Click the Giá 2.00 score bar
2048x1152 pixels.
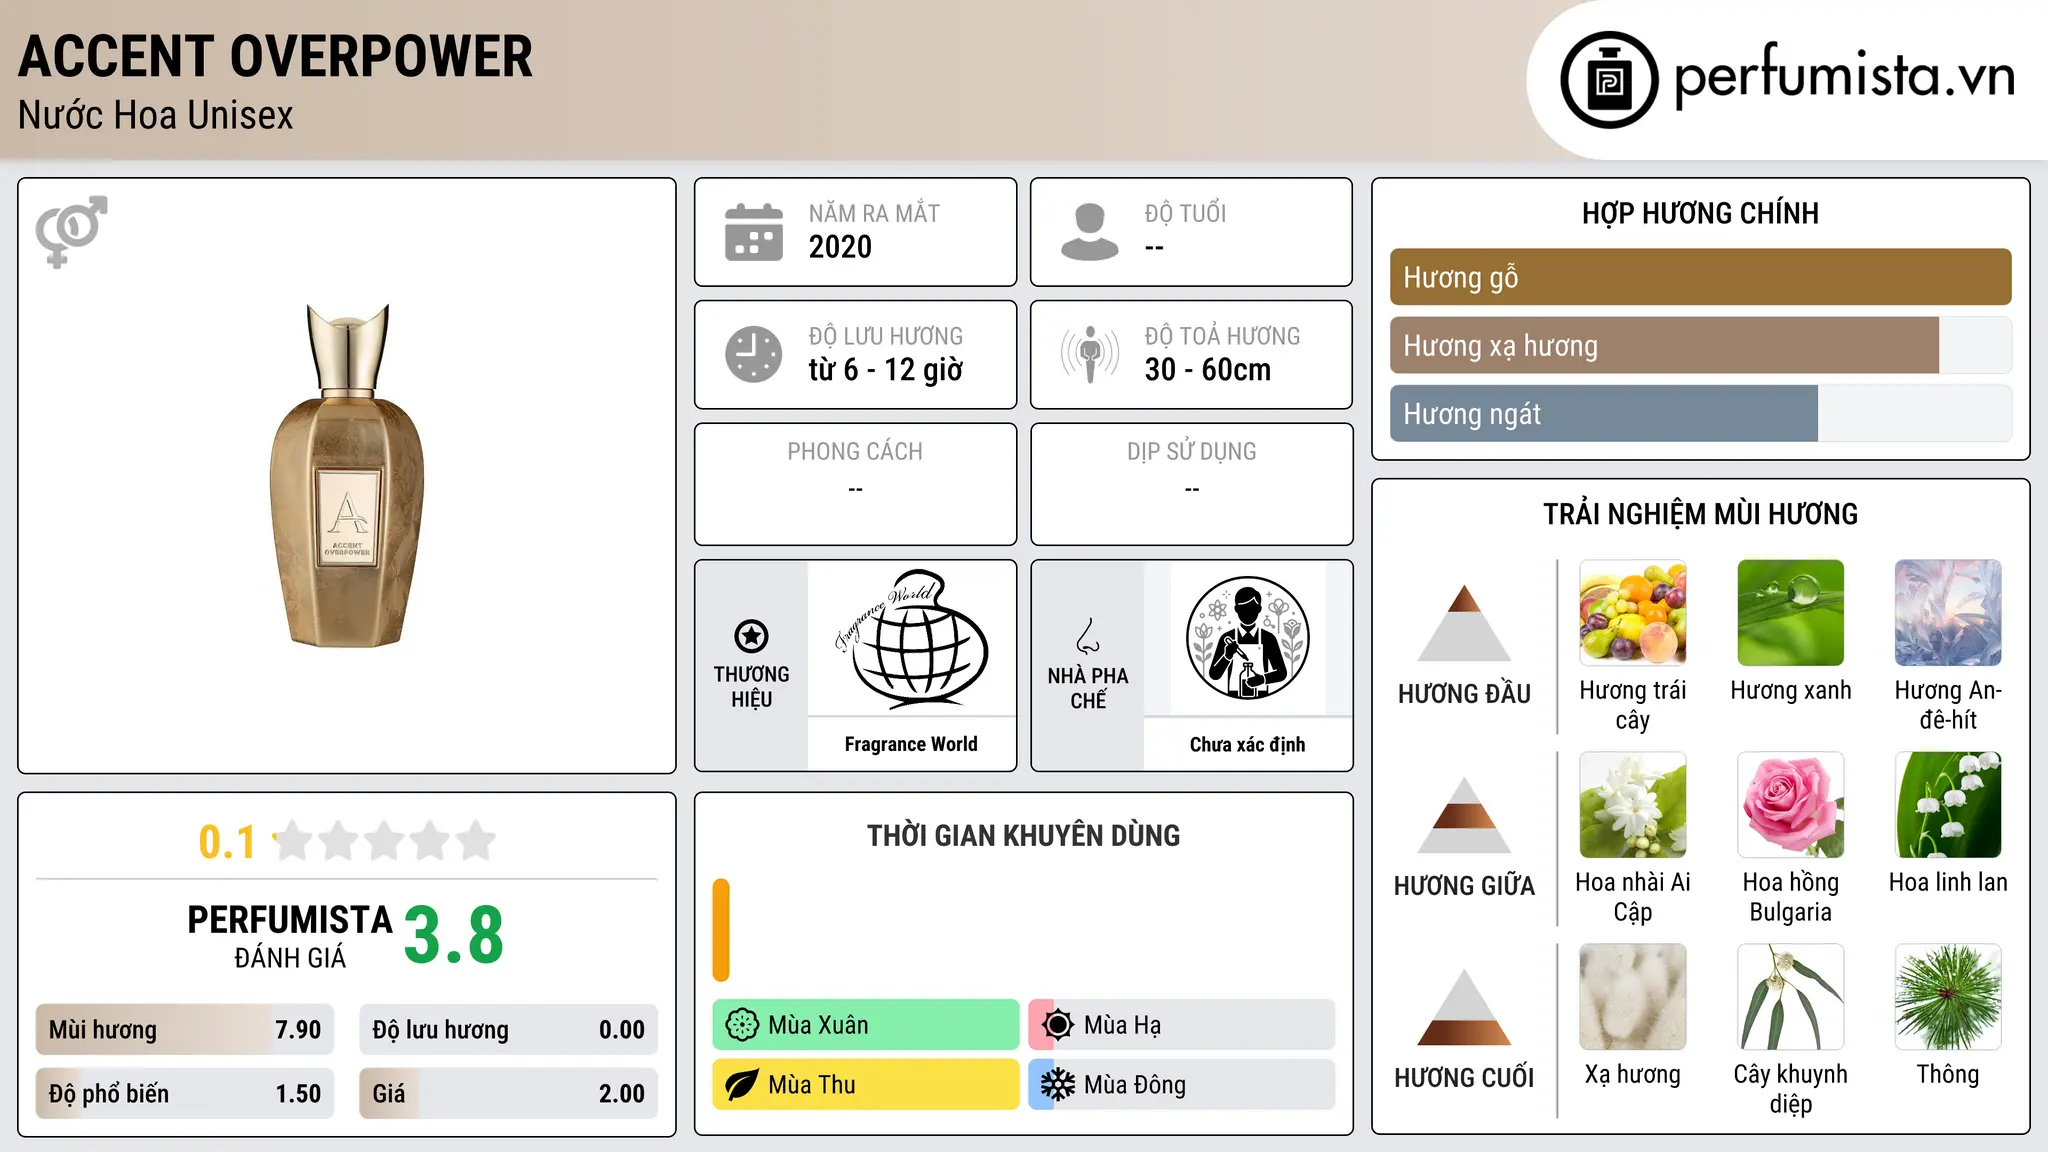coord(508,1093)
